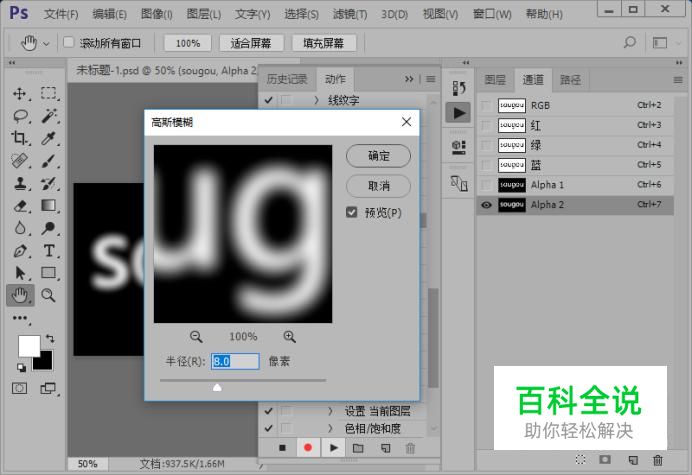Create new action set folder icon
Image resolution: width=692 pixels, height=475 pixels.
[358, 448]
